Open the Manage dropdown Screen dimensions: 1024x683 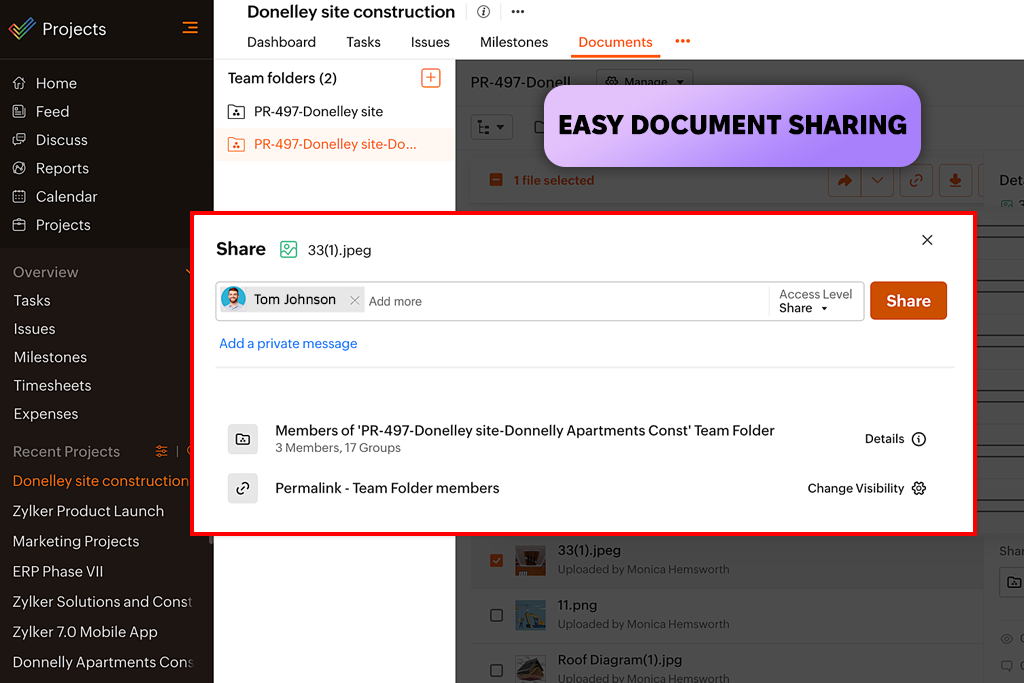click(645, 82)
